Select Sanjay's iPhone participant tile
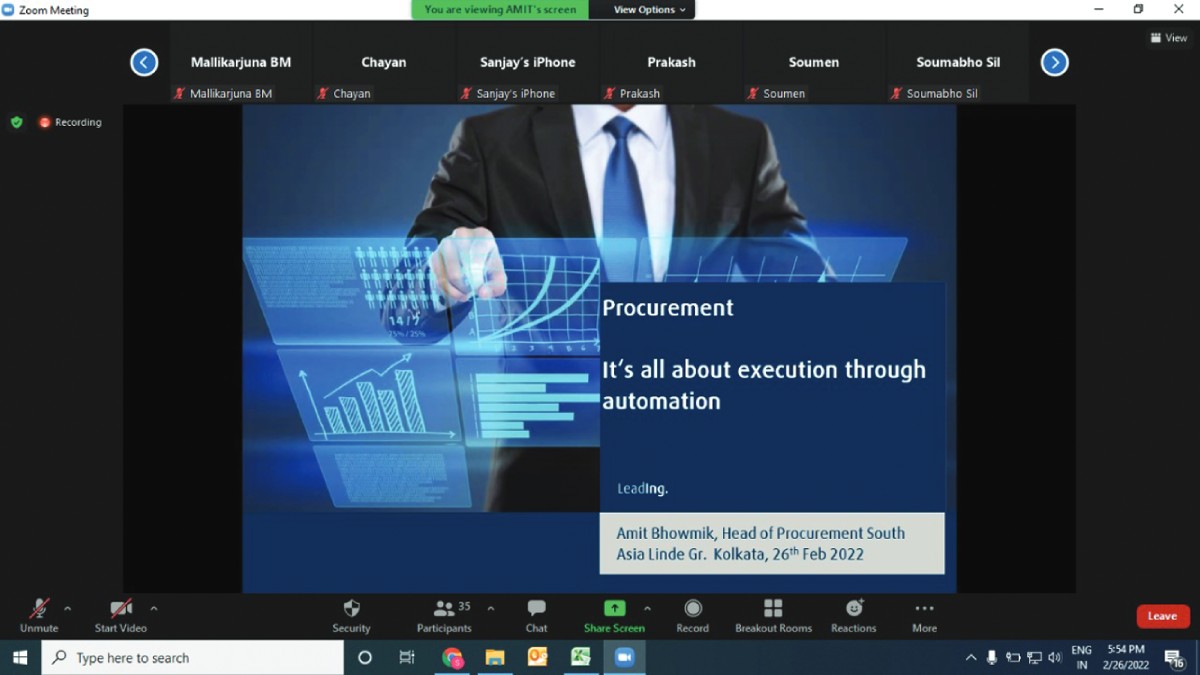Image resolution: width=1200 pixels, height=675 pixels. (528, 63)
